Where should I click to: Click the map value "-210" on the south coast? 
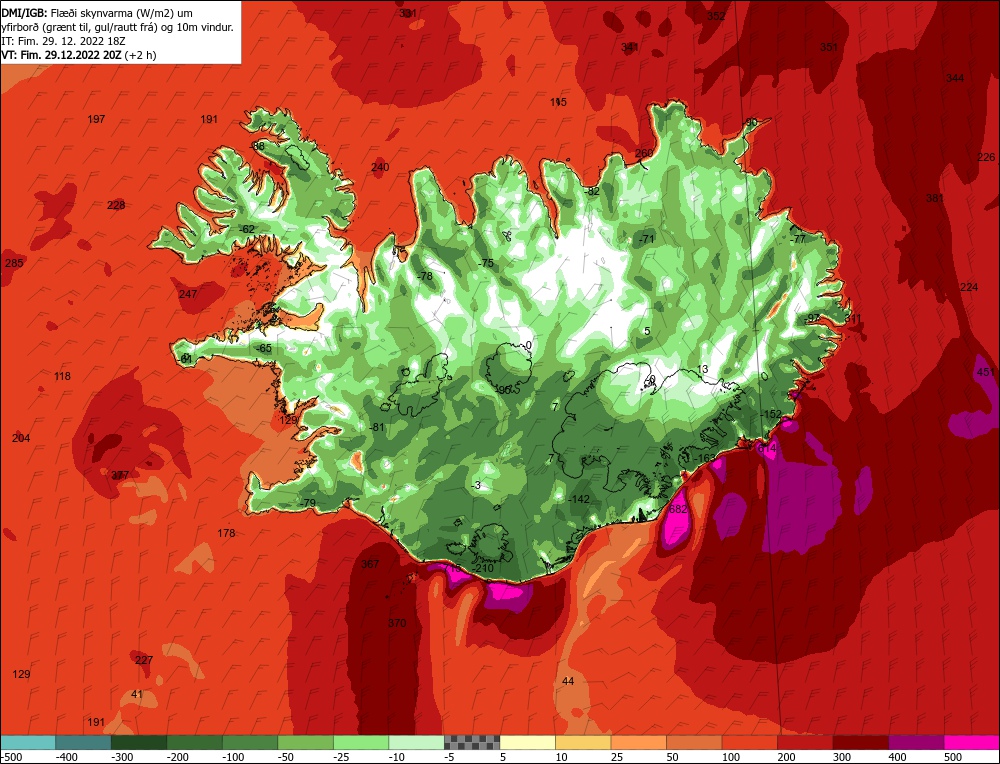pyautogui.click(x=483, y=568)
